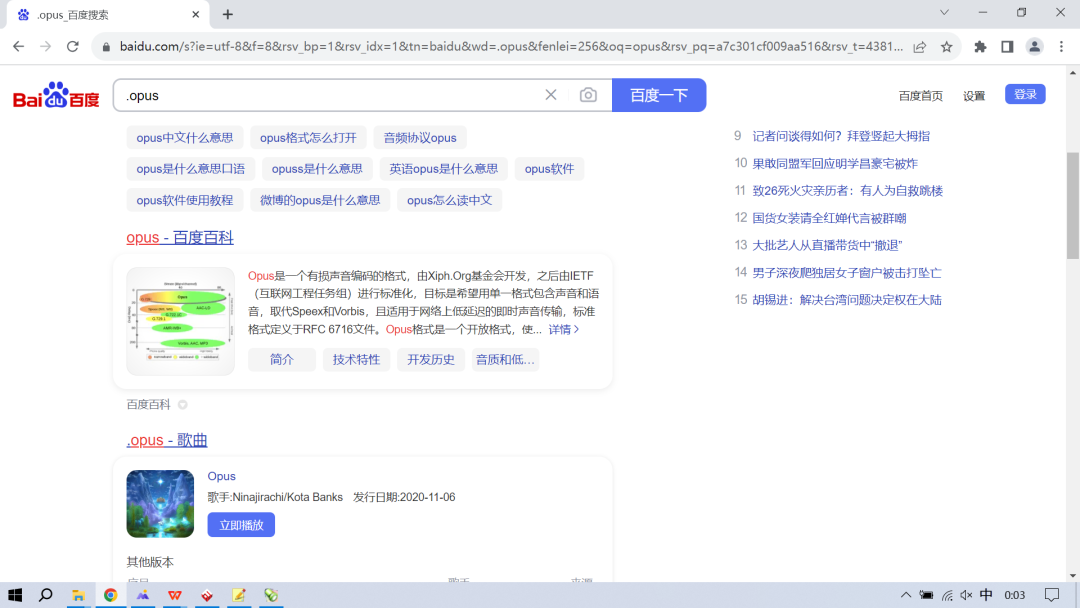This screenshot has height=608, width=1080.
Task: Click the share page icon in address bar
Action: (x=920, y=47)
